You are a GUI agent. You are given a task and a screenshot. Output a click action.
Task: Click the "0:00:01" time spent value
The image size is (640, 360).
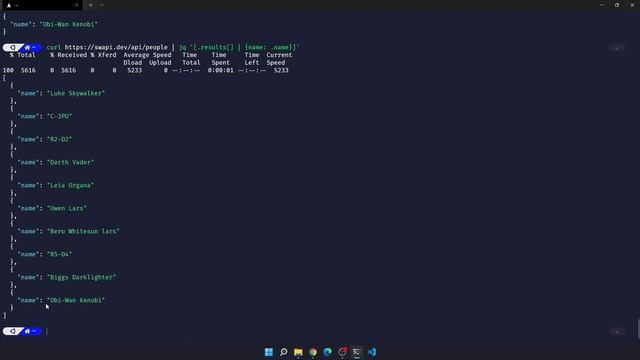(220, 70)
